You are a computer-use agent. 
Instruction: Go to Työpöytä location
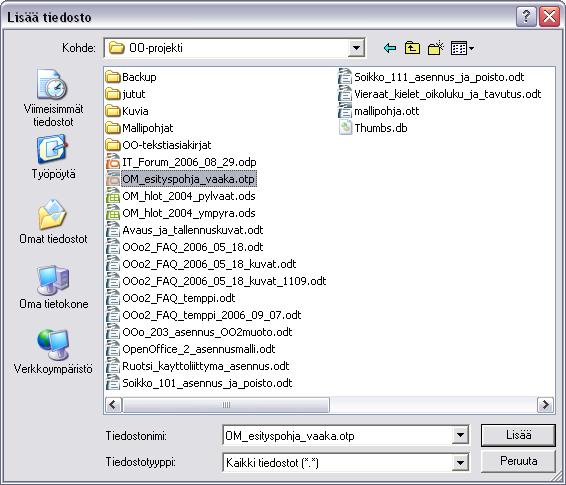pos(53,157)
